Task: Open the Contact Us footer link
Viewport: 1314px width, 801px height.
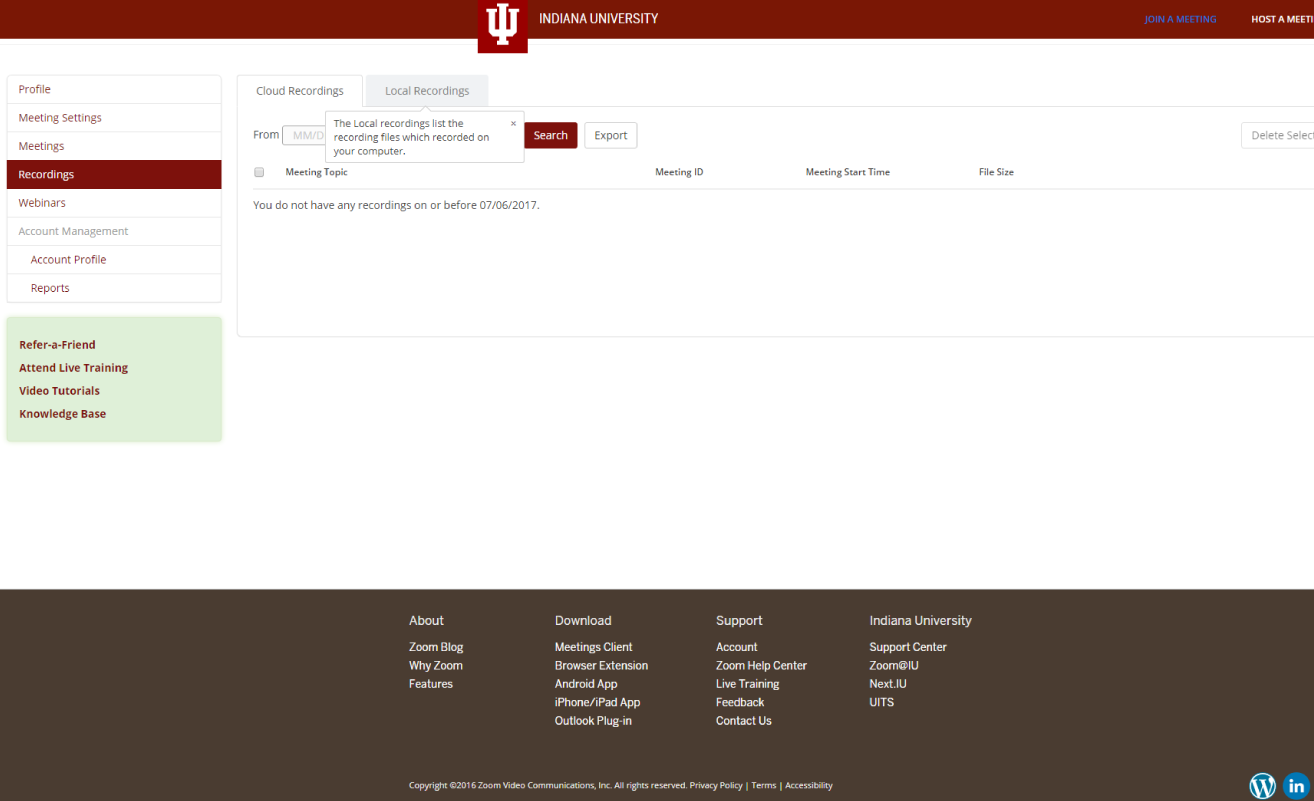Action: coord(744,721)
